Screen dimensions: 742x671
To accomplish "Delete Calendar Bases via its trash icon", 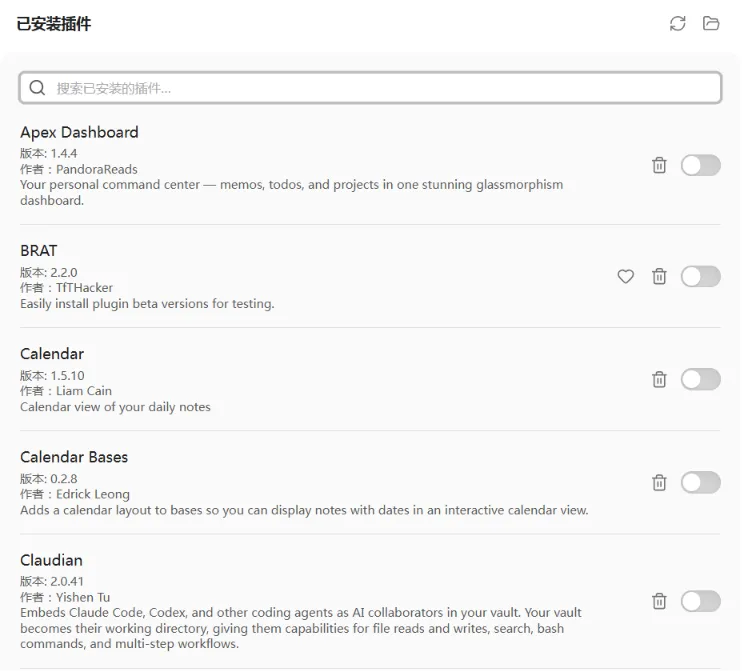I will pyautogui.click(x=659, y=483).
